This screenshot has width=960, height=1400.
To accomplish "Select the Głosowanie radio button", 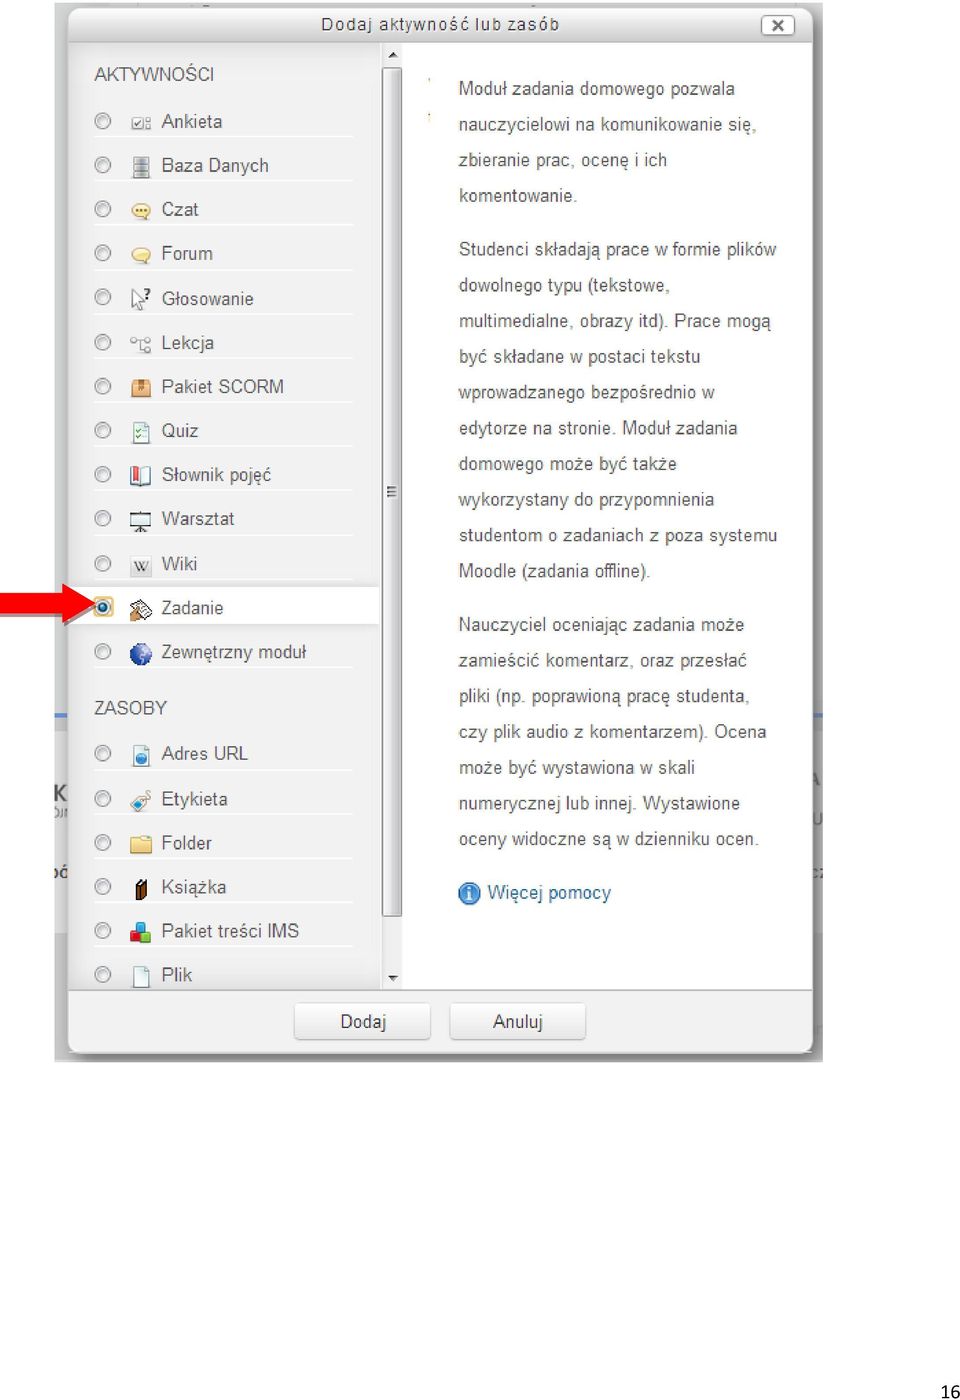I will [x=103, y=297].
